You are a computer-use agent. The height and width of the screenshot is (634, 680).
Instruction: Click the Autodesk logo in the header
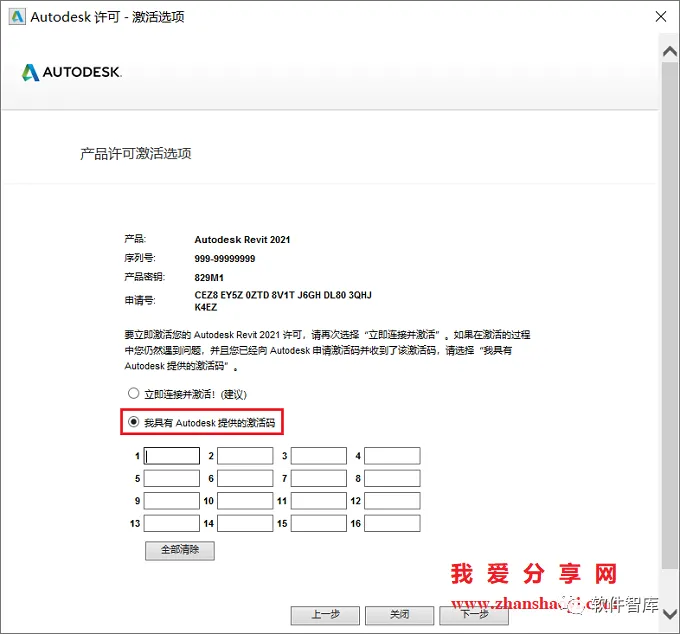pos(72,72)
